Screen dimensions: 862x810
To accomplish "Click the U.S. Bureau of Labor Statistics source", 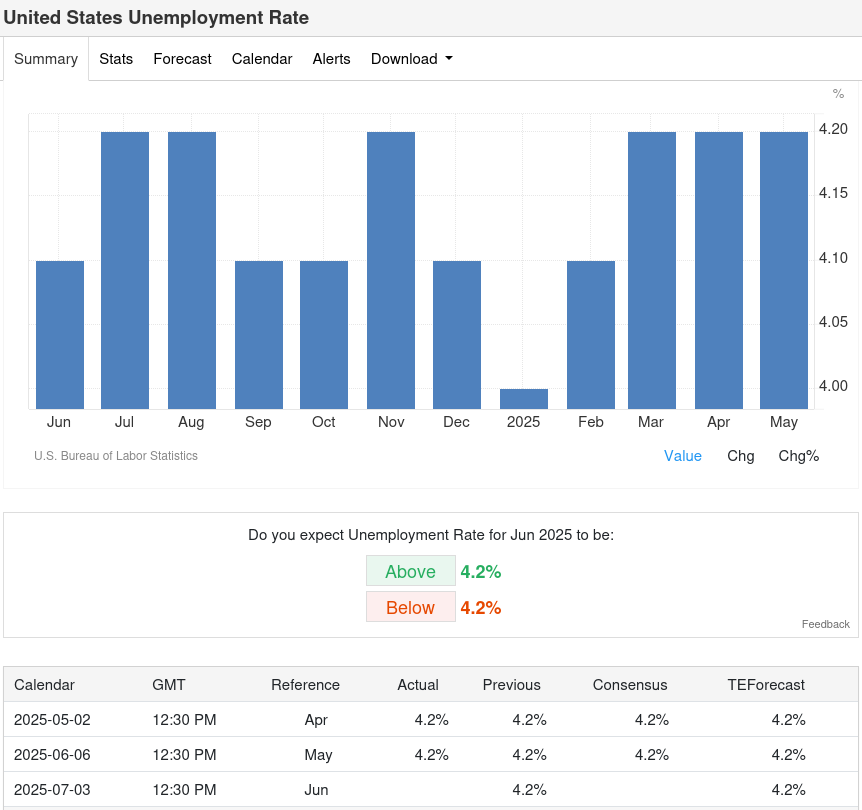I will [116, 456].
